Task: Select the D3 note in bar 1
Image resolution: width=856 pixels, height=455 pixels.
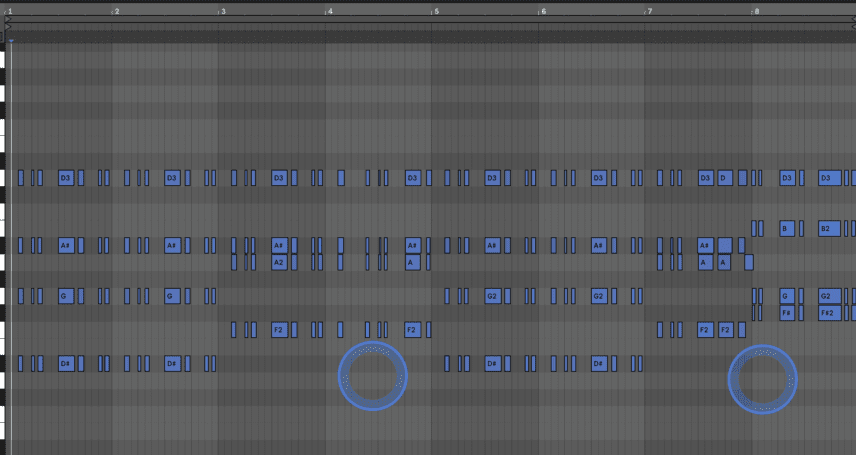Action: click(66, 178)
